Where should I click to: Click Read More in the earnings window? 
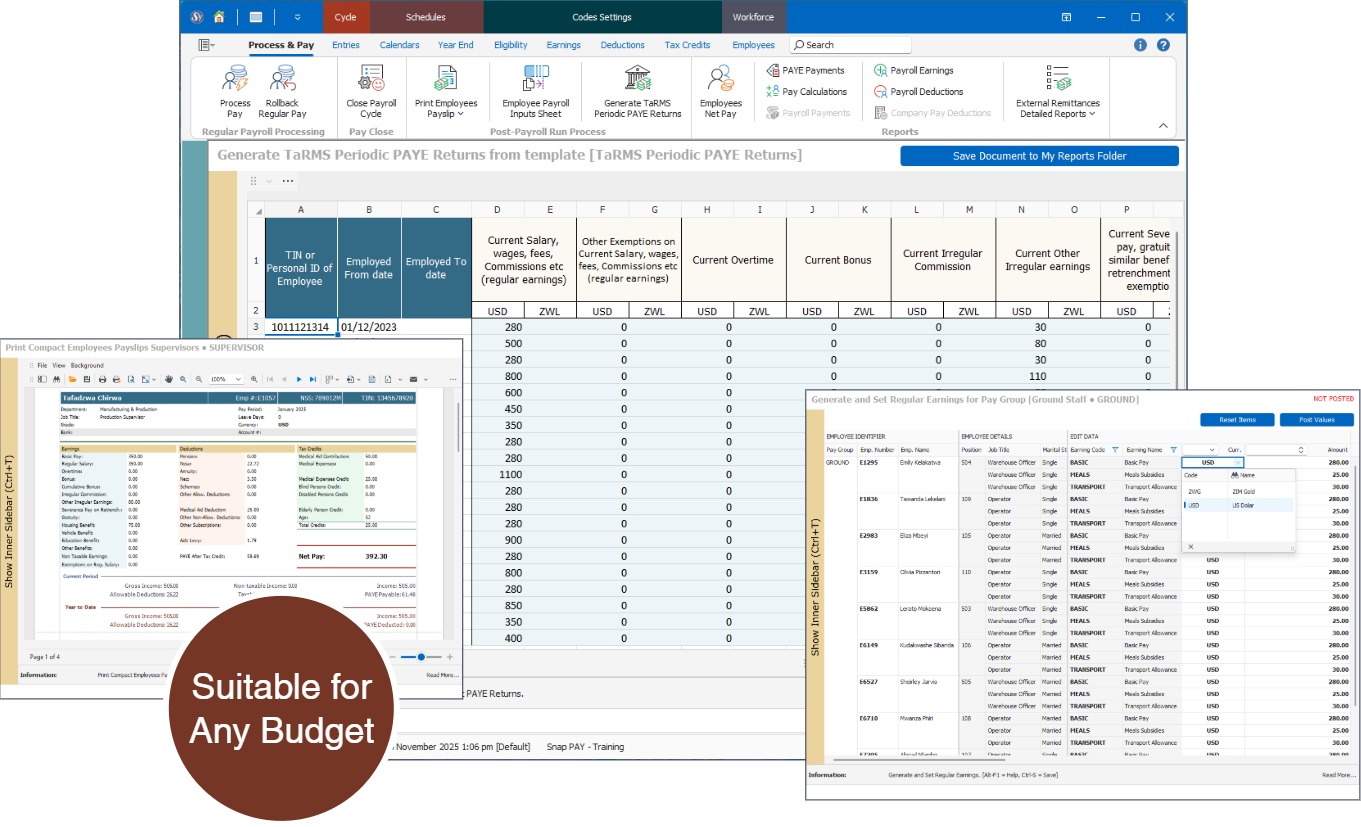1339,775
